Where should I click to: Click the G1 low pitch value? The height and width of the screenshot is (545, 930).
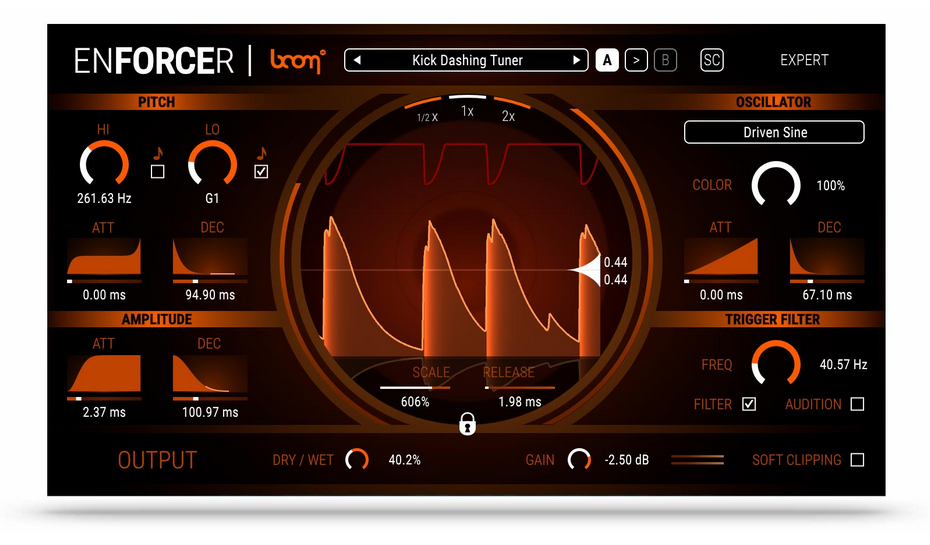(212, 198)
